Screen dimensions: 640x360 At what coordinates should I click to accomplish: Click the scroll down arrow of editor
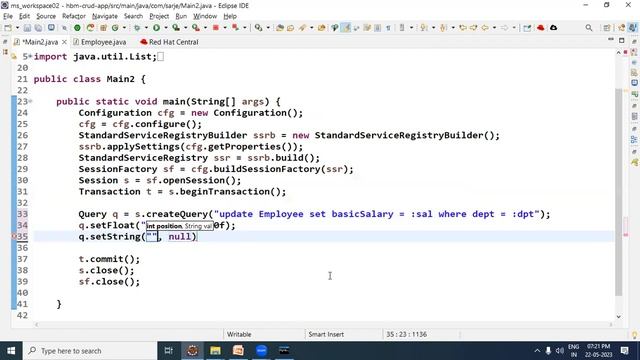(619, 316)
